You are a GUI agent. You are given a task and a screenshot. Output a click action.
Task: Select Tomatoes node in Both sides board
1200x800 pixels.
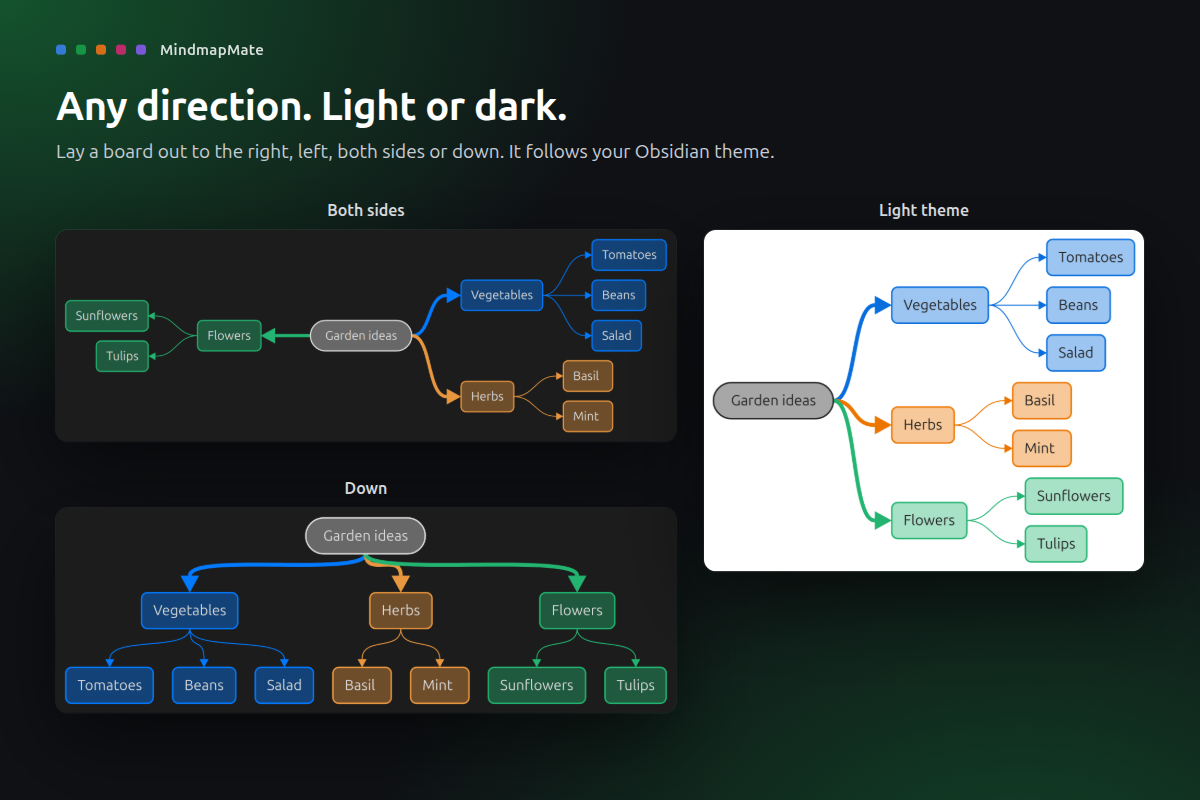pyautogui.click(x=629, y=255)
